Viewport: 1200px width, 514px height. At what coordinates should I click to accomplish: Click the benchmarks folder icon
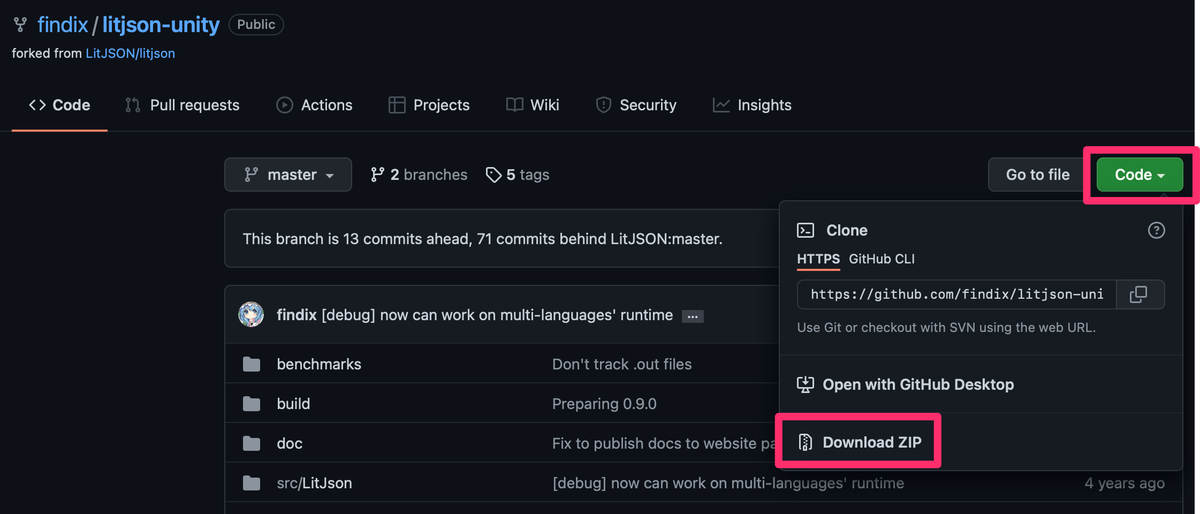tap(251, 364)
